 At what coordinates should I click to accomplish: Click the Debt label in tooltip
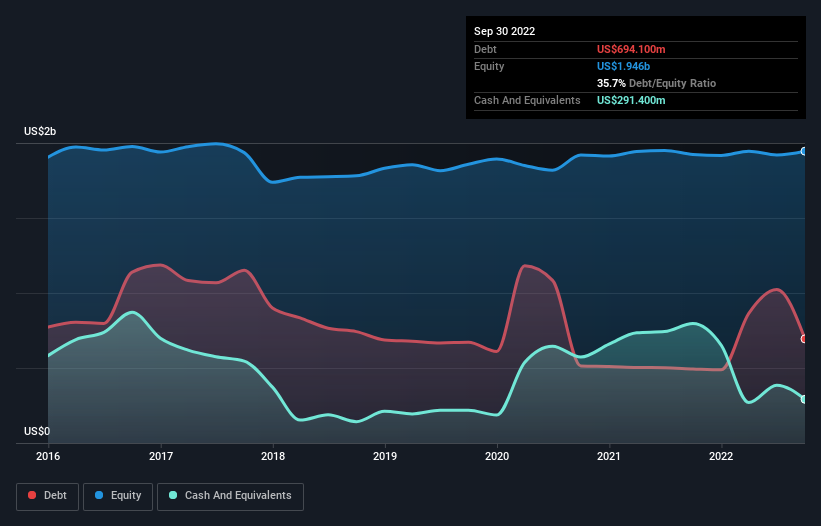coord(485,49)
